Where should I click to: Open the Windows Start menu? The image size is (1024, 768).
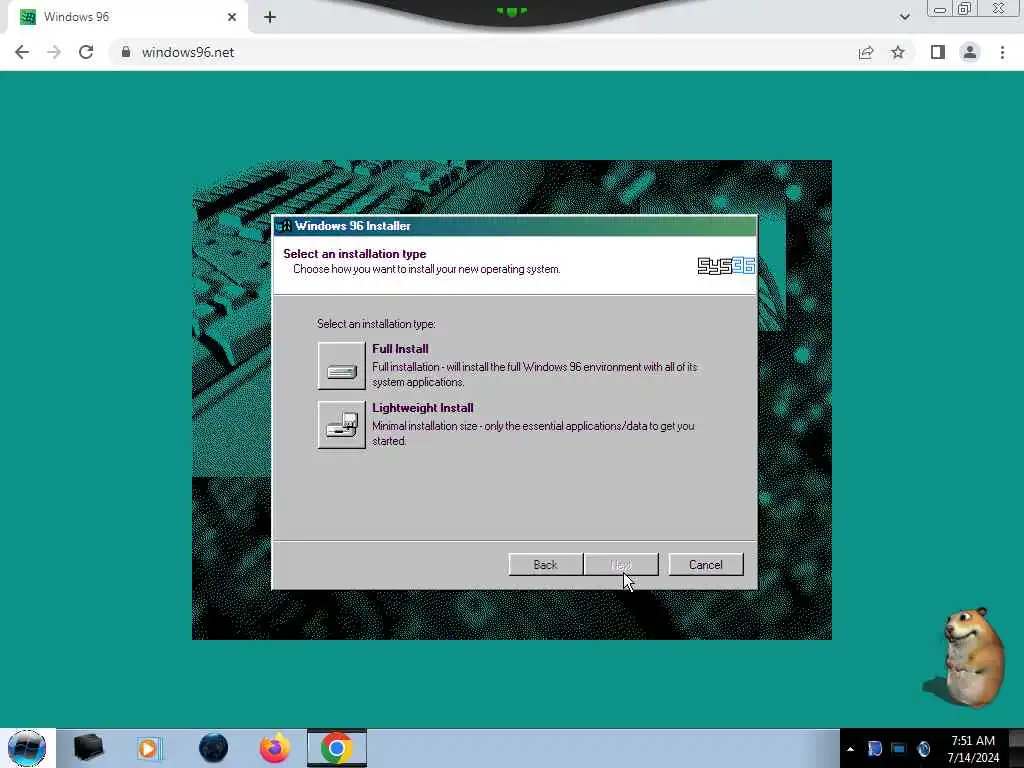point(27,748)
